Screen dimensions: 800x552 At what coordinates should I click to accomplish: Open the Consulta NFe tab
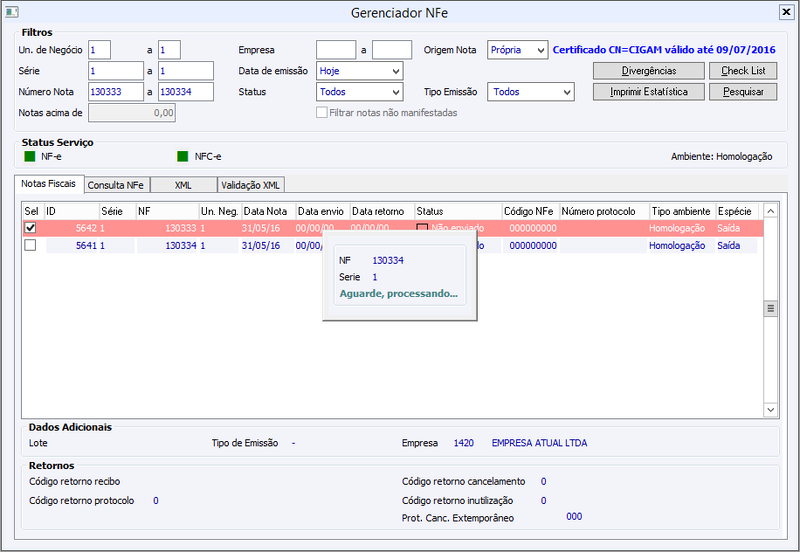pos(116,185)
